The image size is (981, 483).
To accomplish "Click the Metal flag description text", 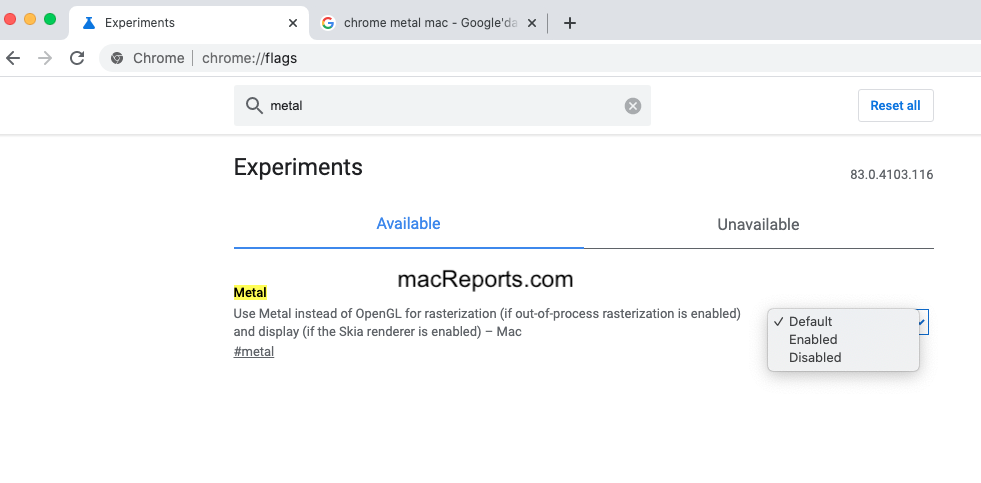I will click(487, 322).
